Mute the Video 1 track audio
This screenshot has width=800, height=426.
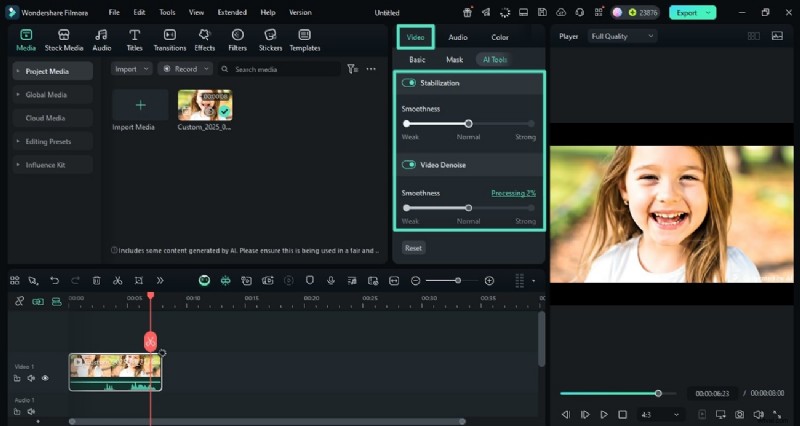click(31, 378)
